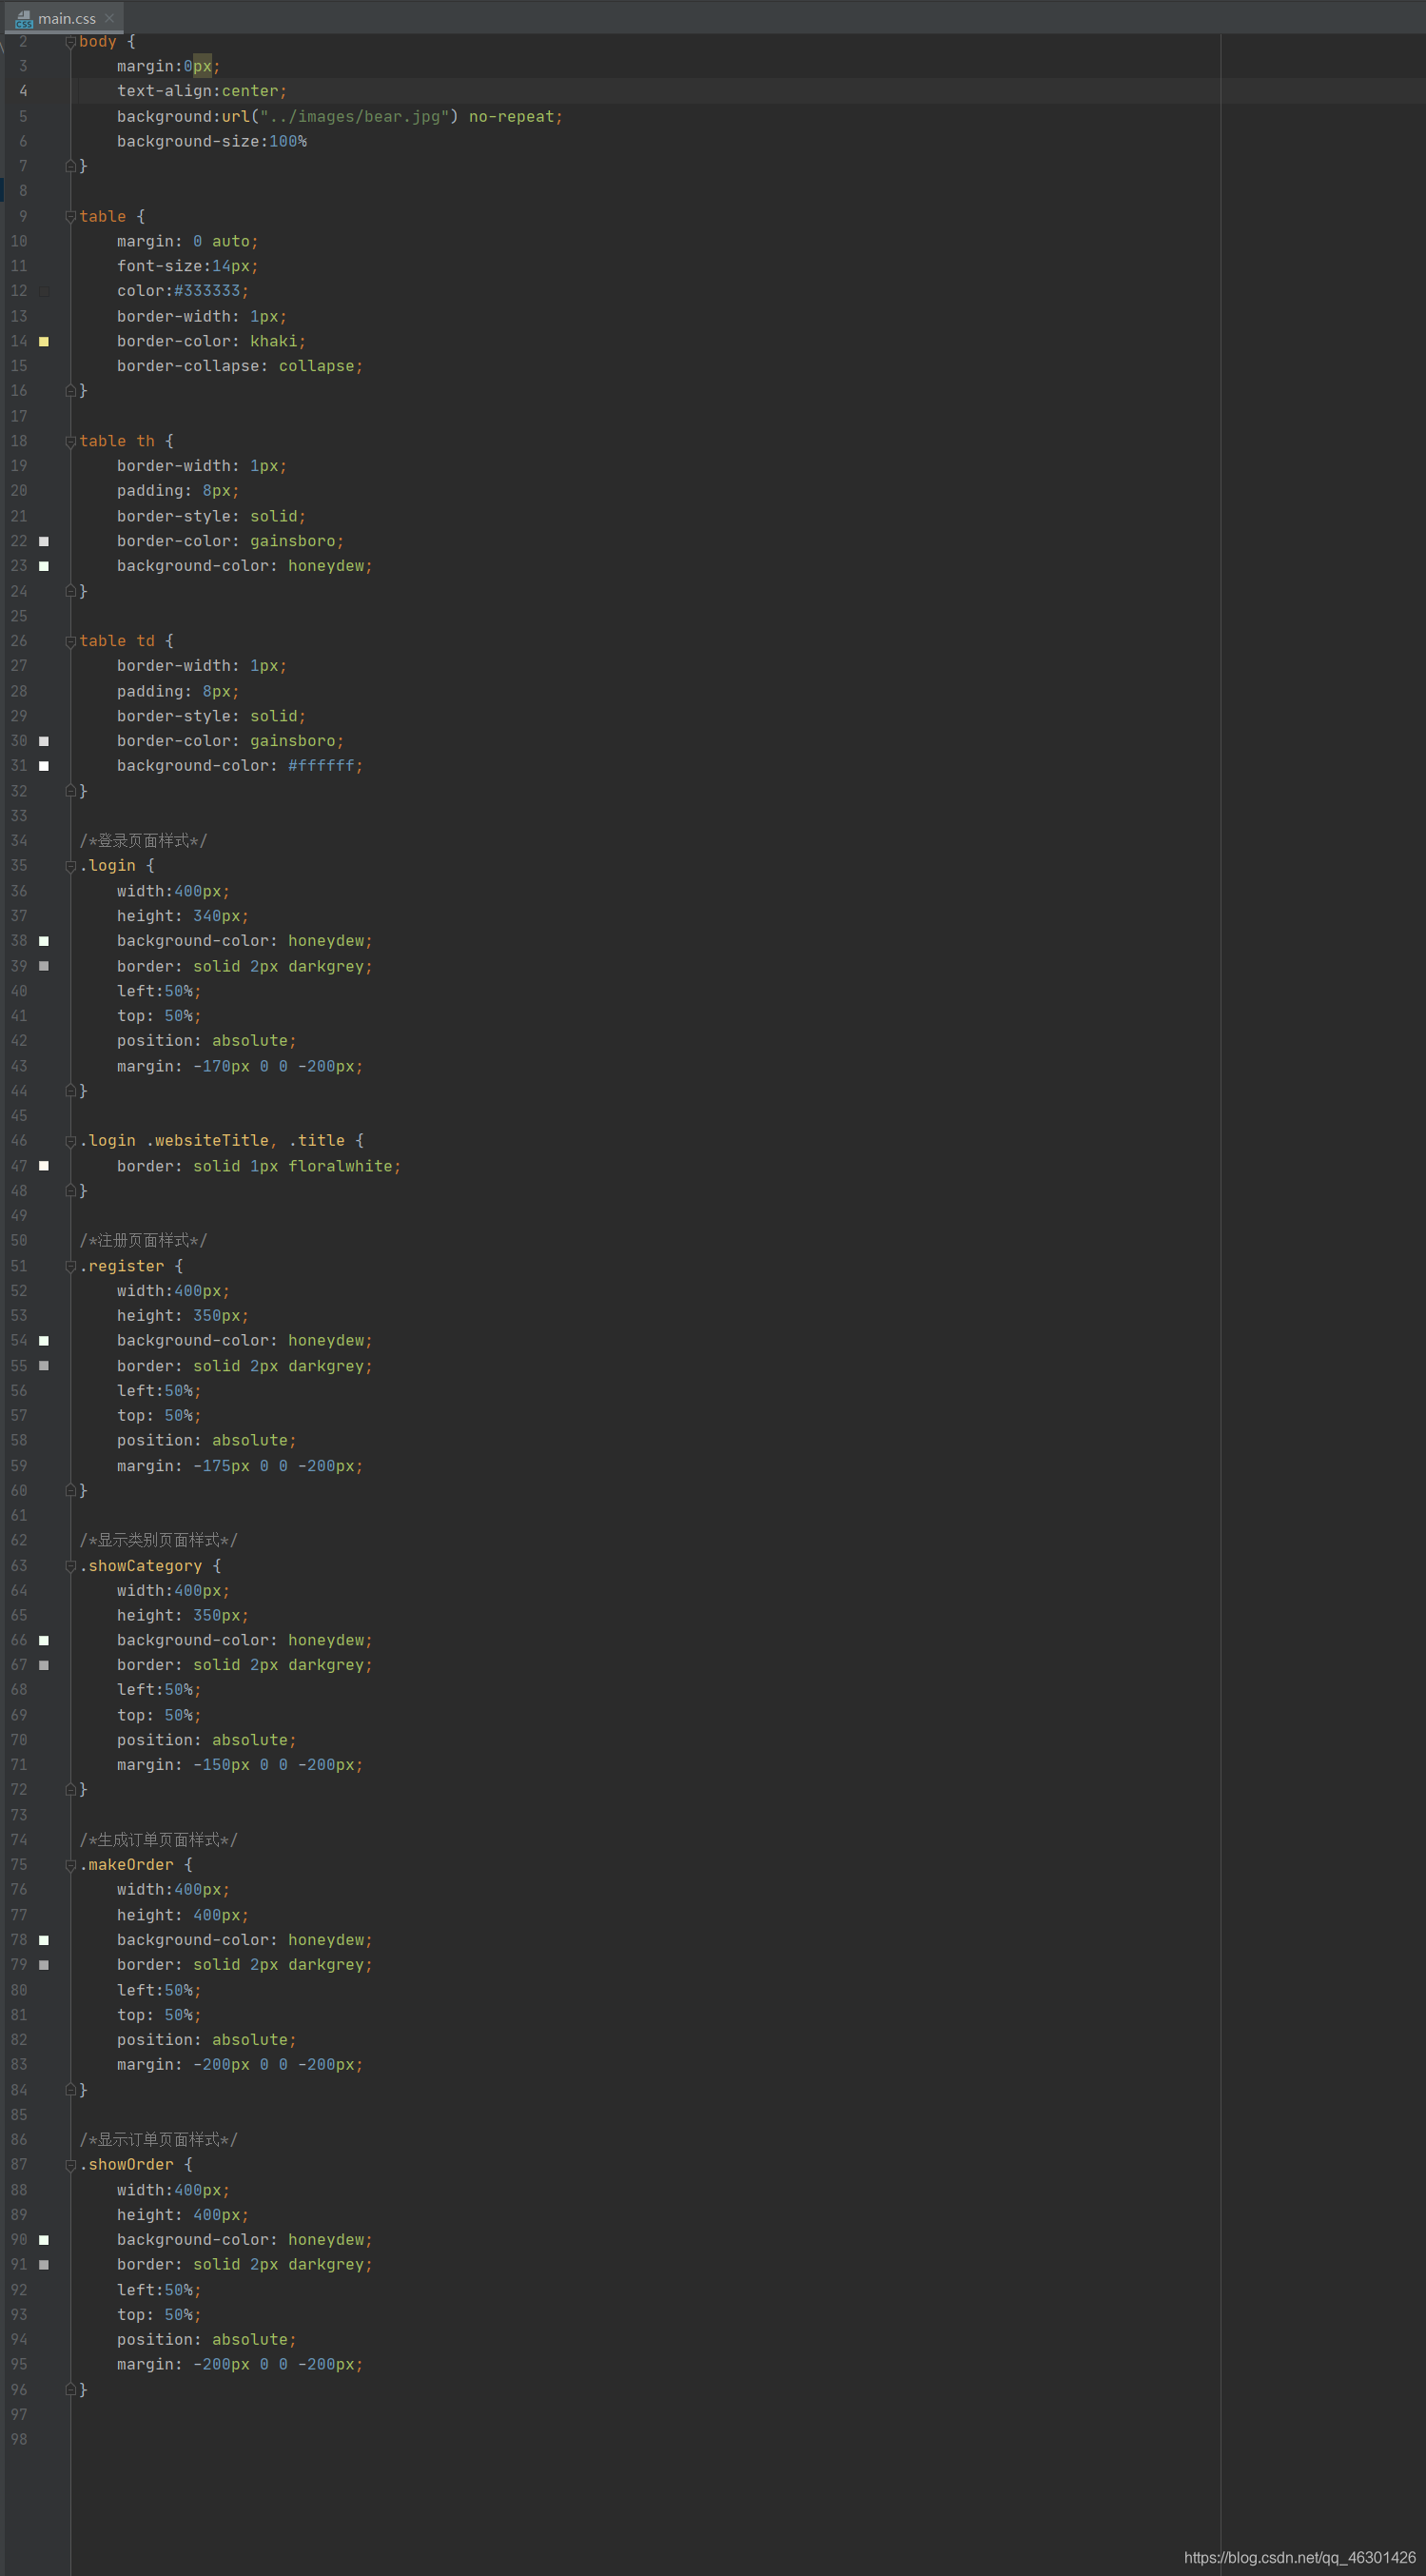Click the 注册页面样式 comment

pyautogui.click(x=143, y=1241)
